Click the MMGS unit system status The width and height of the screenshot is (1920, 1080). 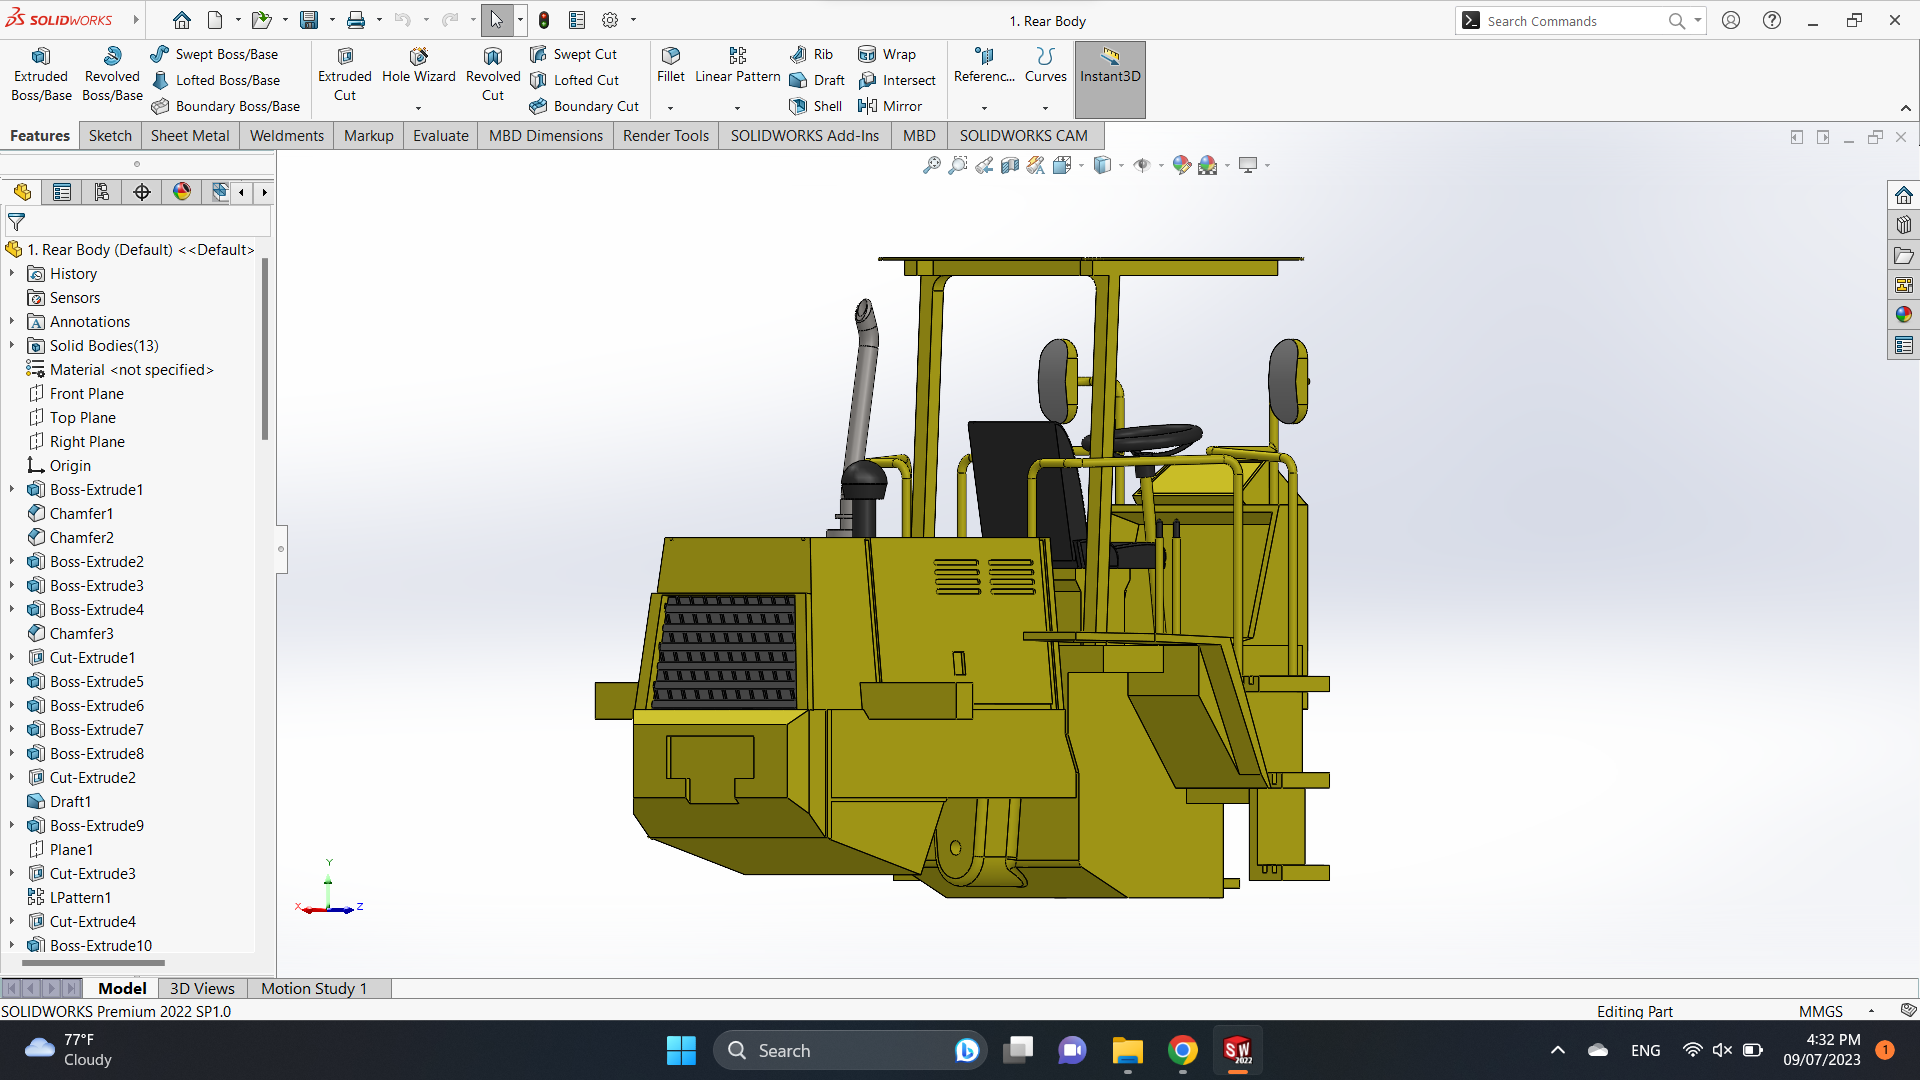pos(1820,1011)
